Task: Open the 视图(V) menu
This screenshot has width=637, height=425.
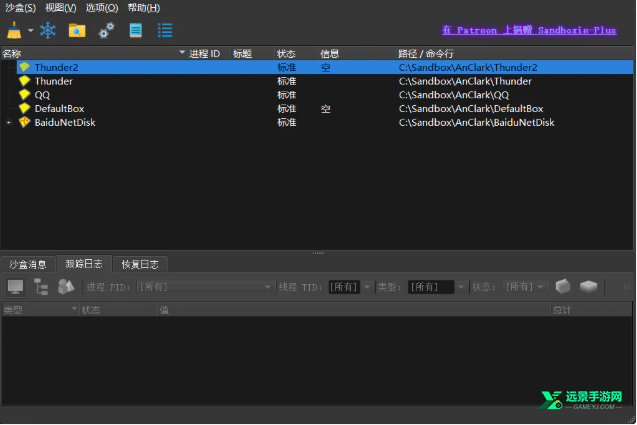Action: tap(61, 8)
